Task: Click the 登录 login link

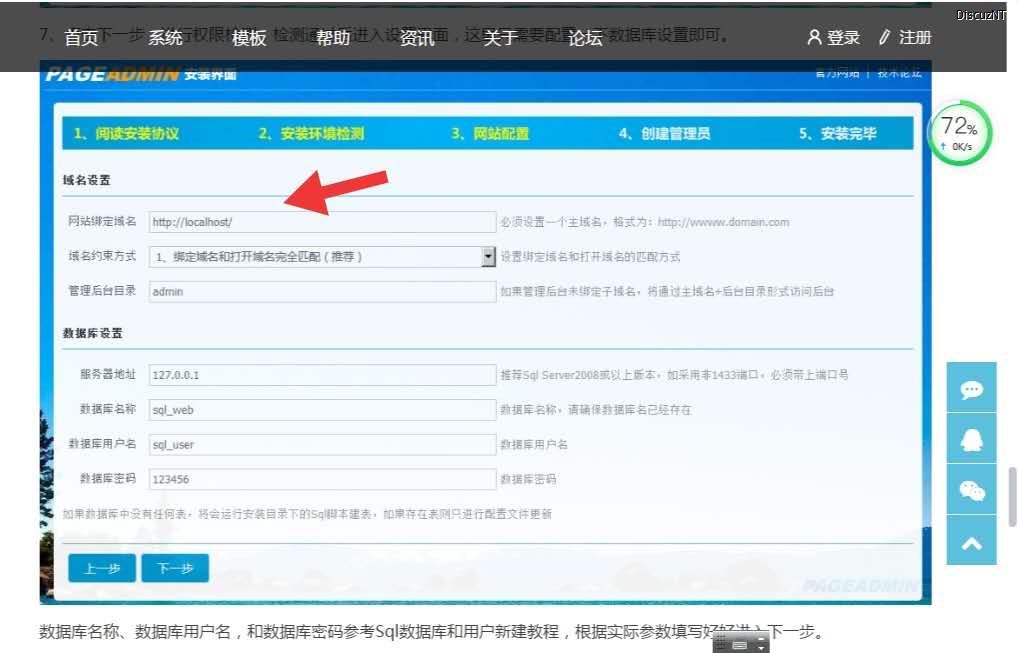Action: point(843,37)
